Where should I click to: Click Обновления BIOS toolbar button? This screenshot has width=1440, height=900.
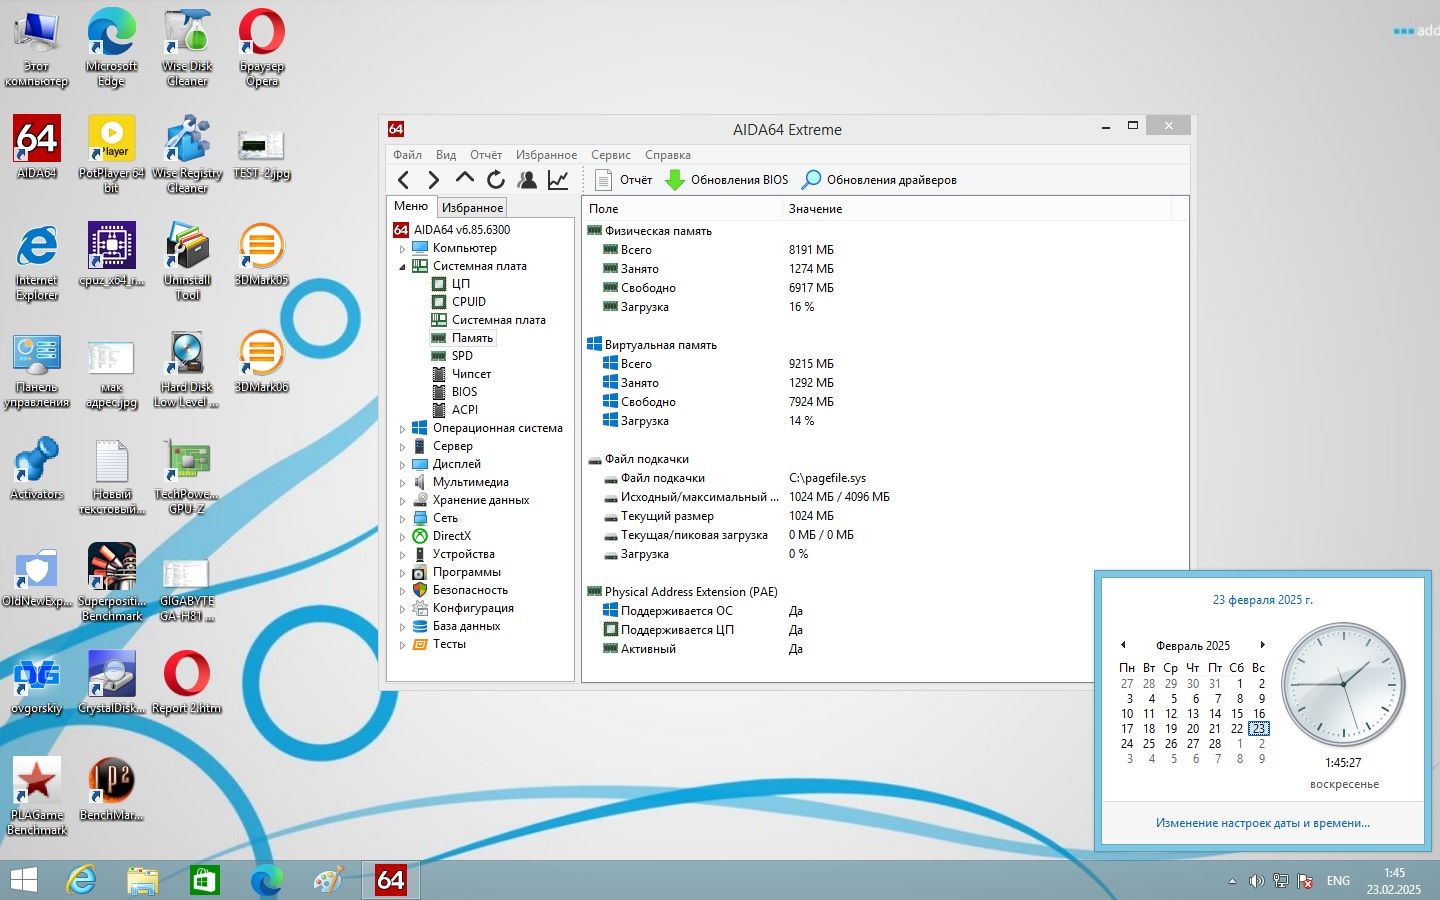pyautogui.click(x=727, y=180)
